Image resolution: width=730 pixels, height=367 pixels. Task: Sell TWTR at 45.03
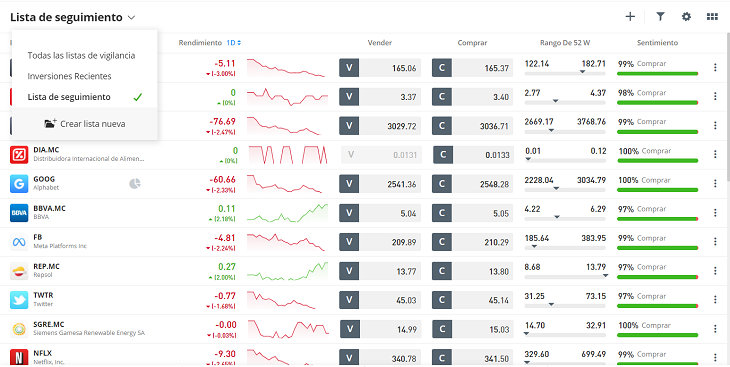[x=380, y=300]
